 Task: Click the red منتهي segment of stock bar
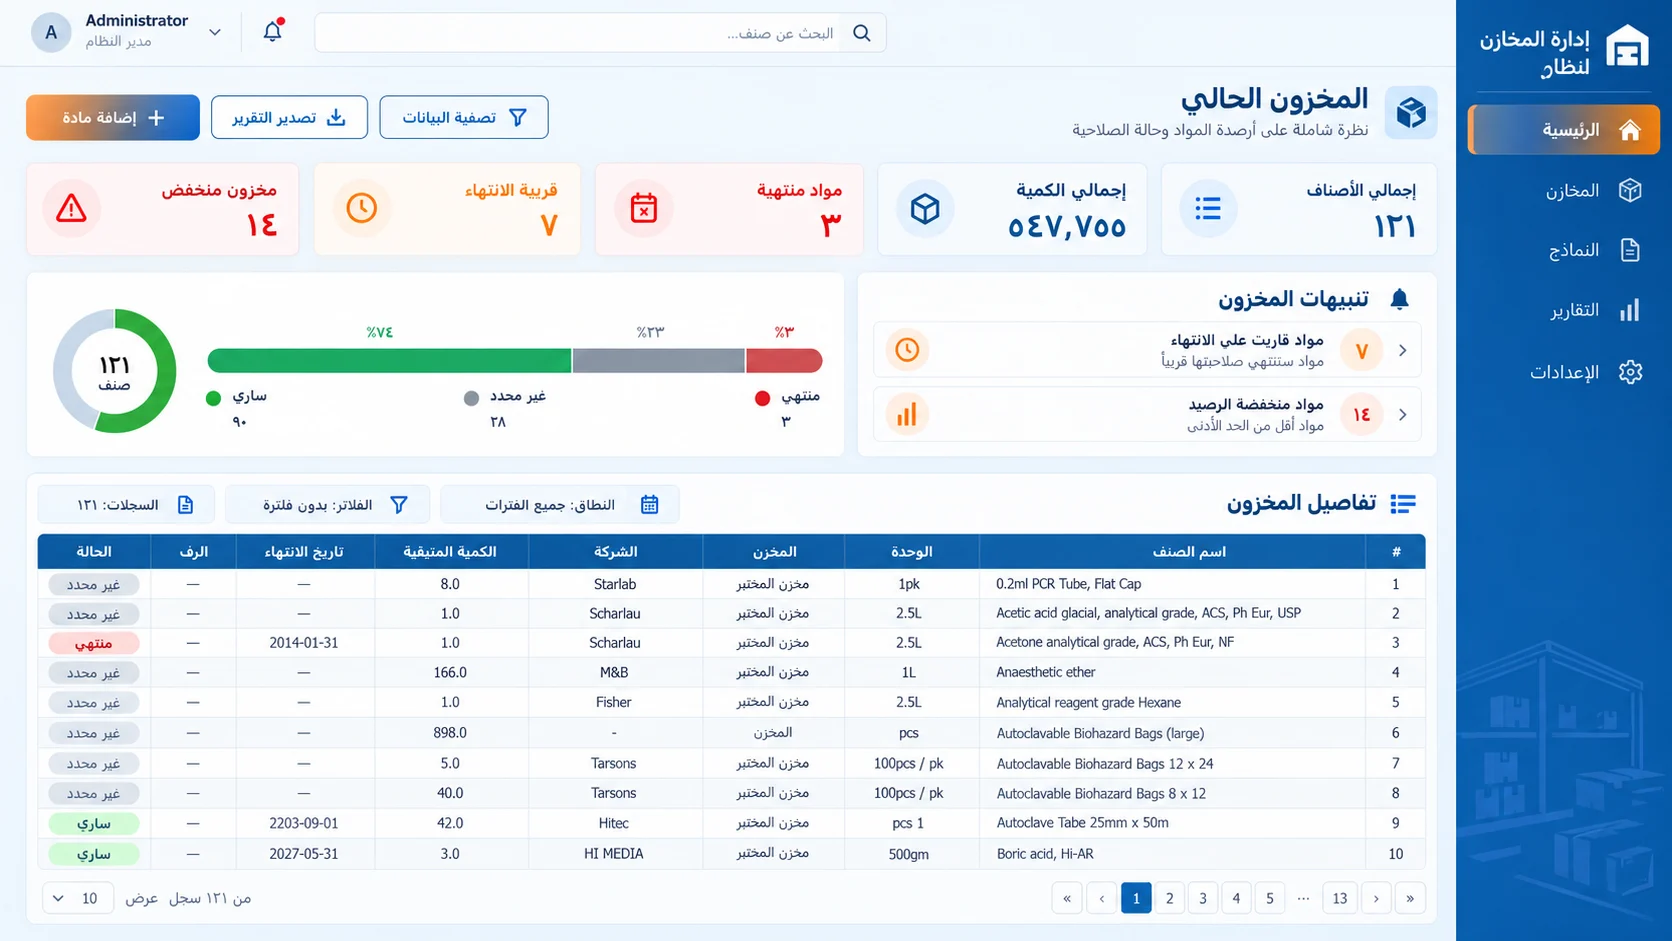(x=784, y=361)
